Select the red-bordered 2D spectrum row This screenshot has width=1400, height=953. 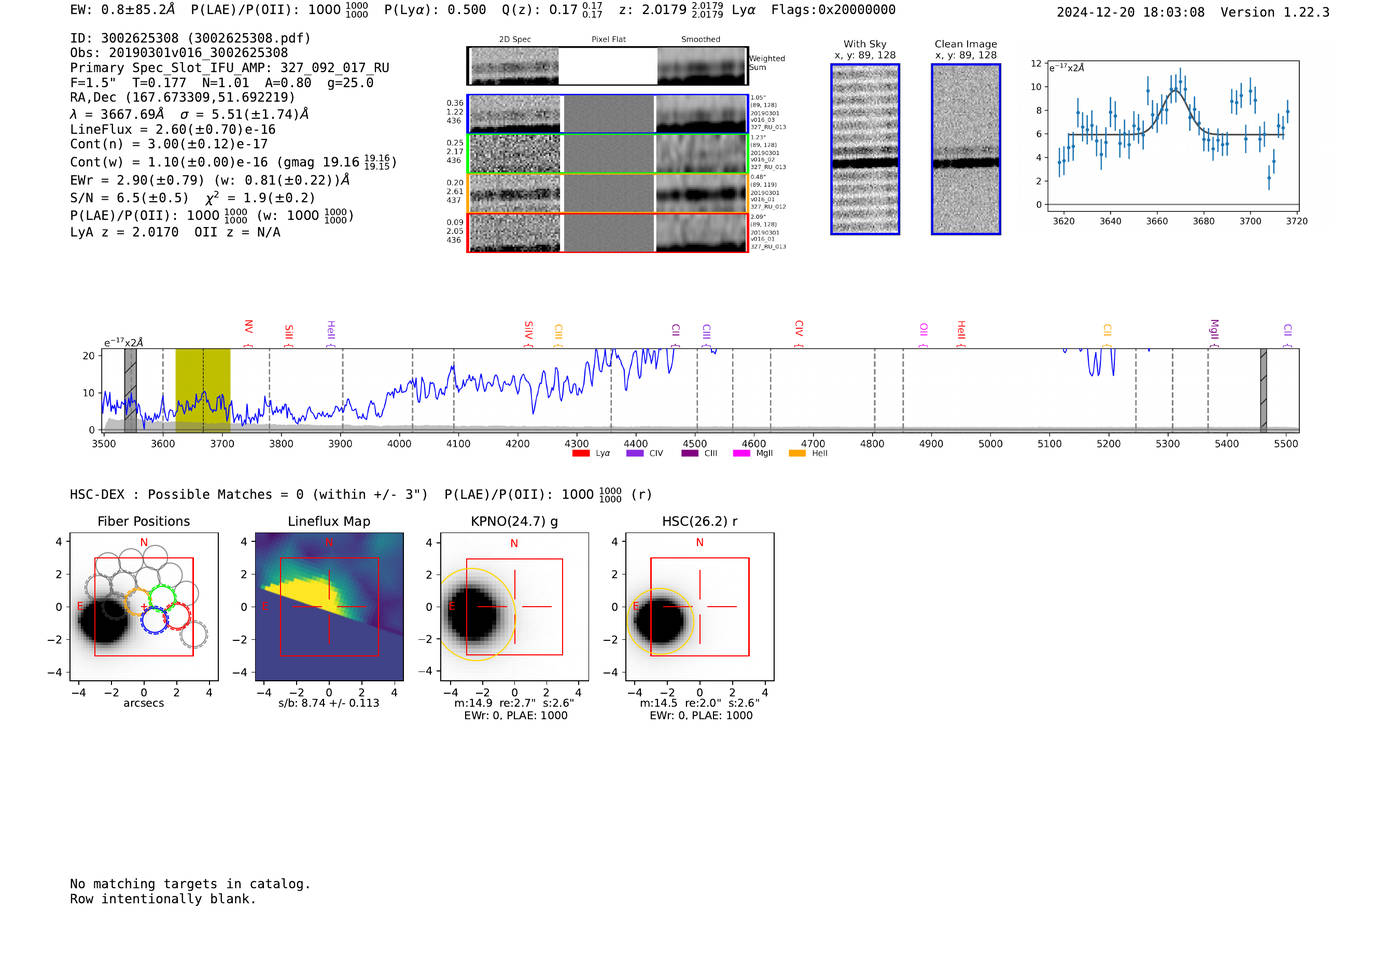608,233
